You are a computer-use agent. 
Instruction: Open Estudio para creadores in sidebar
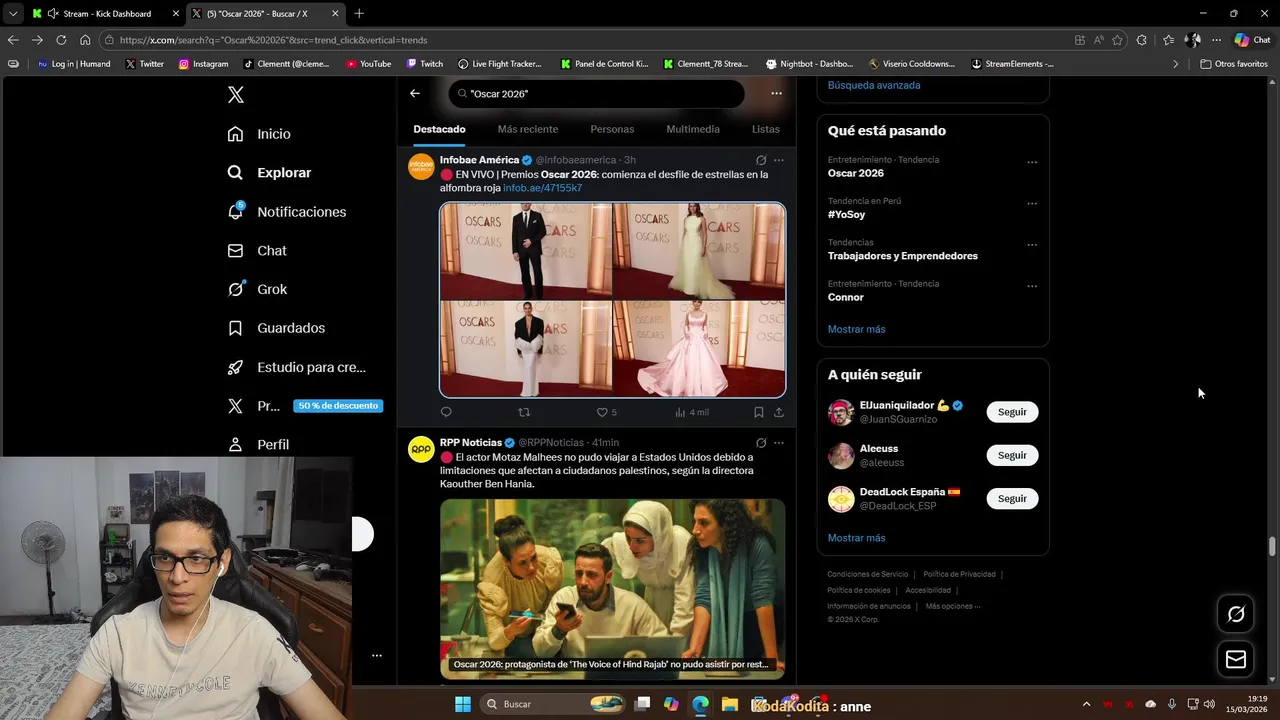[x=296, y=367]
